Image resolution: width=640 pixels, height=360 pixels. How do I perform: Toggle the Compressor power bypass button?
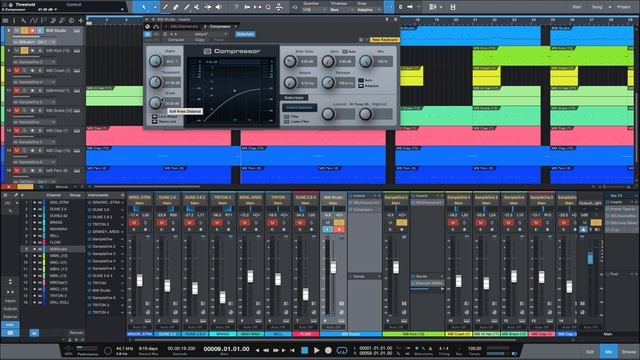148,34
